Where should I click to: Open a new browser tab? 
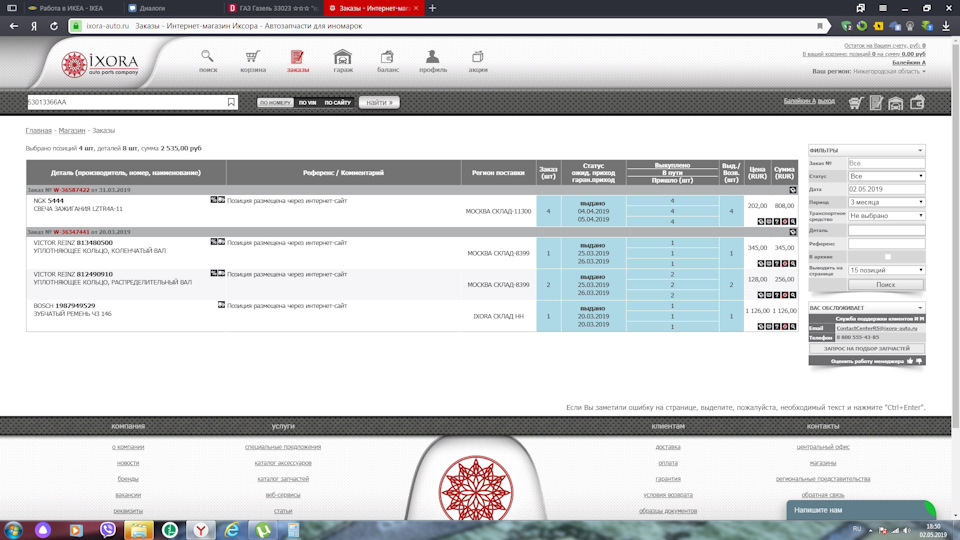tap(432, 8)
